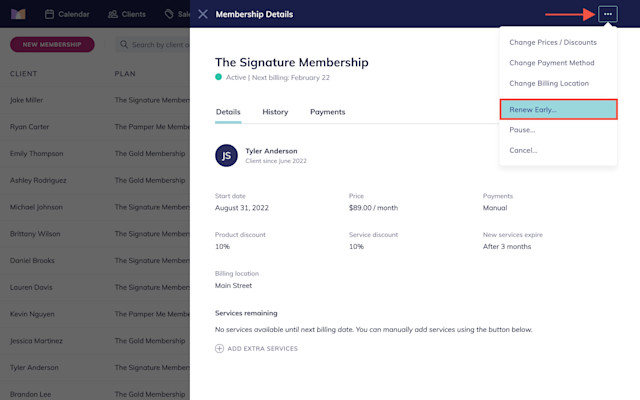Click the New Membership button
This screenshot has width=640, height=400.
[x=52, y=44]
